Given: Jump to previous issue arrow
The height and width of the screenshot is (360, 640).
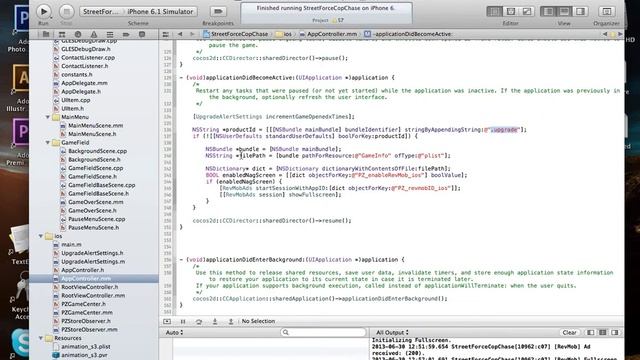Looking at the screenshot, I should click(605, 34).
